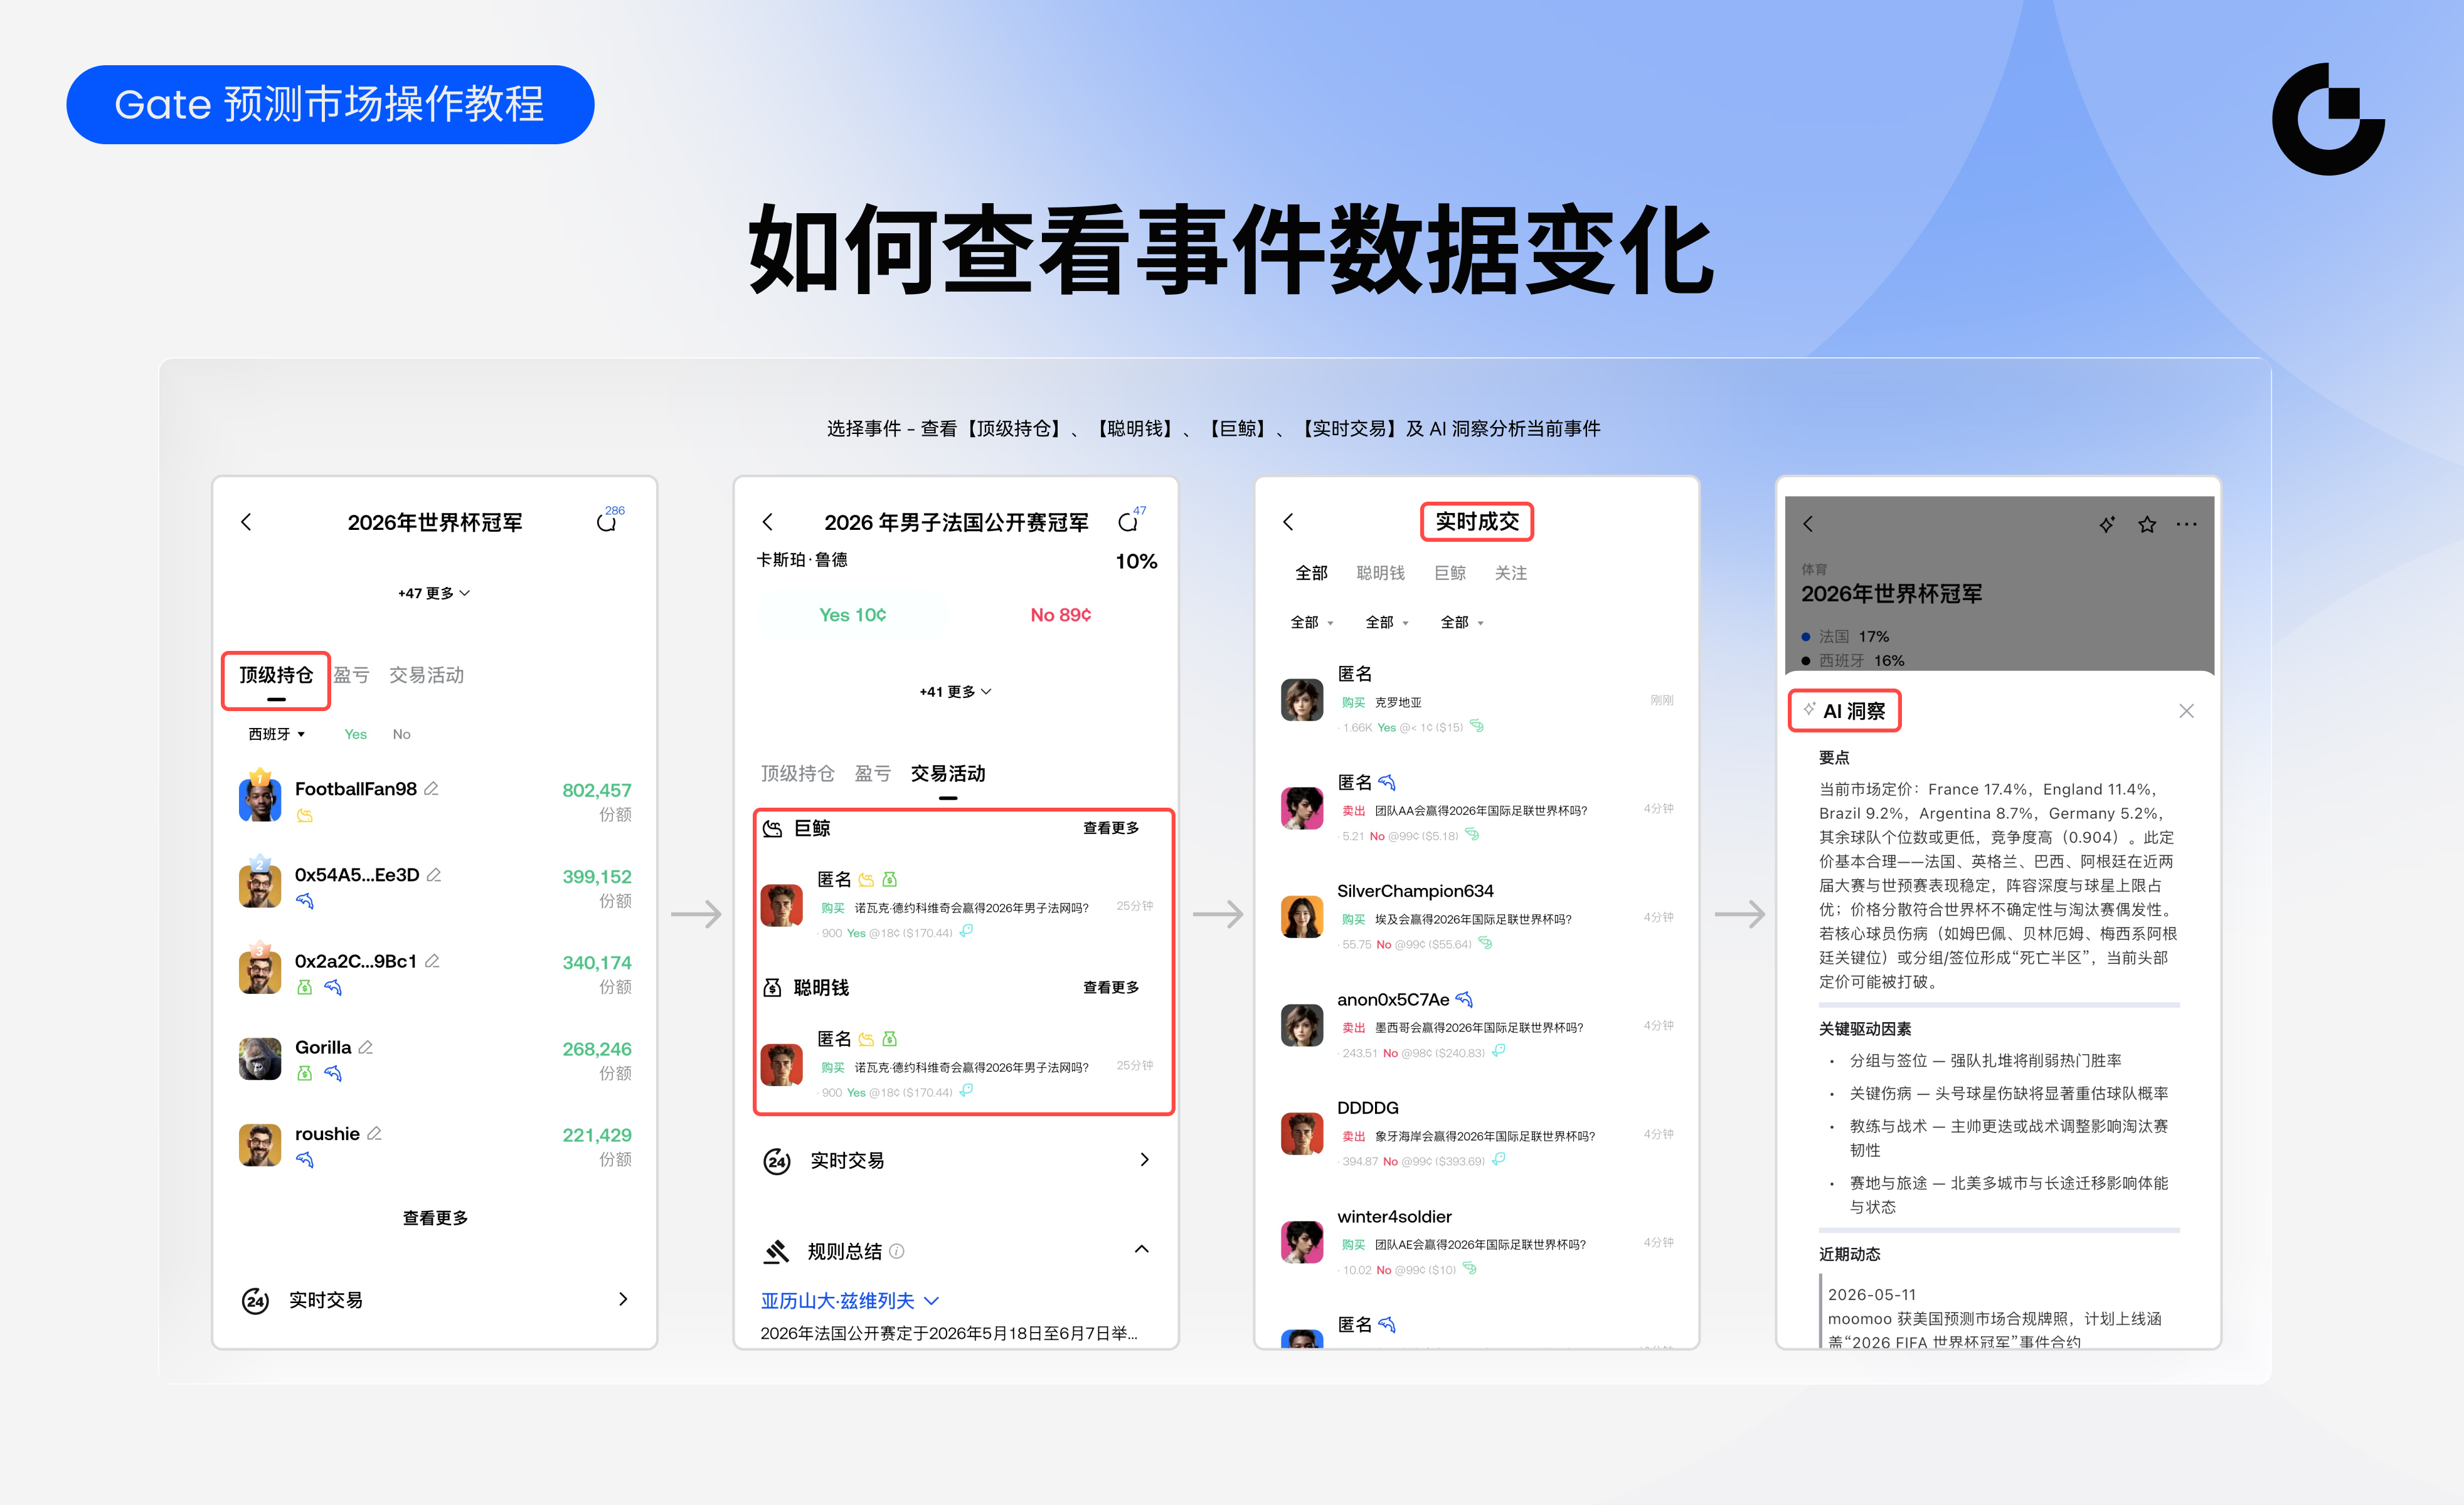Toggle the star favorite in the dark header

point(2147,524)
